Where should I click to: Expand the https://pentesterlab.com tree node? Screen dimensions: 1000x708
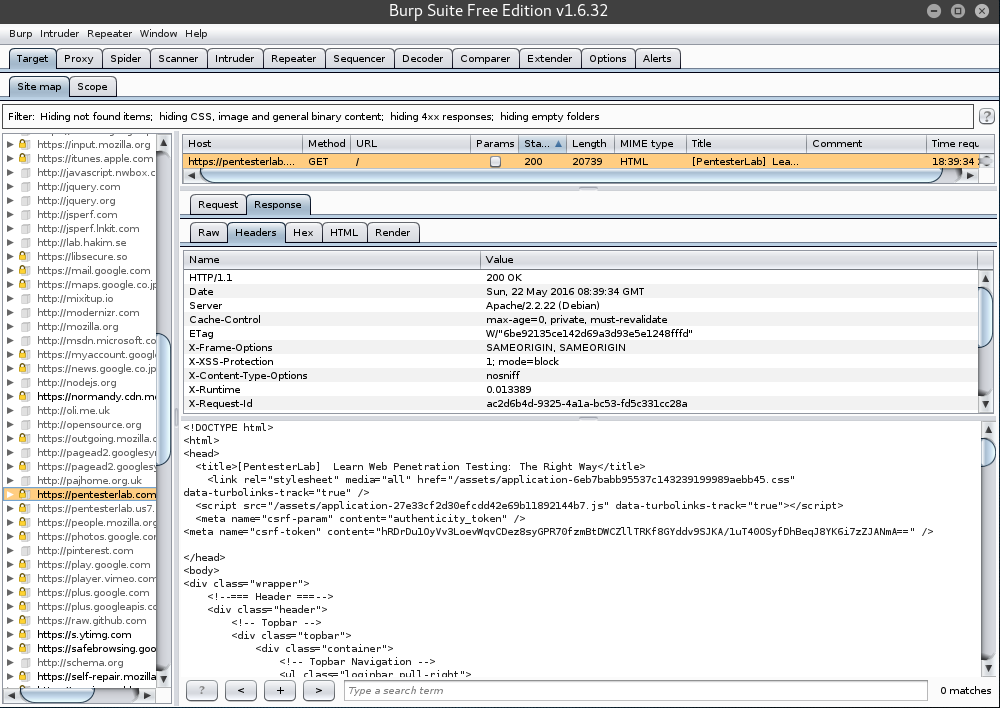pos(10,494)
